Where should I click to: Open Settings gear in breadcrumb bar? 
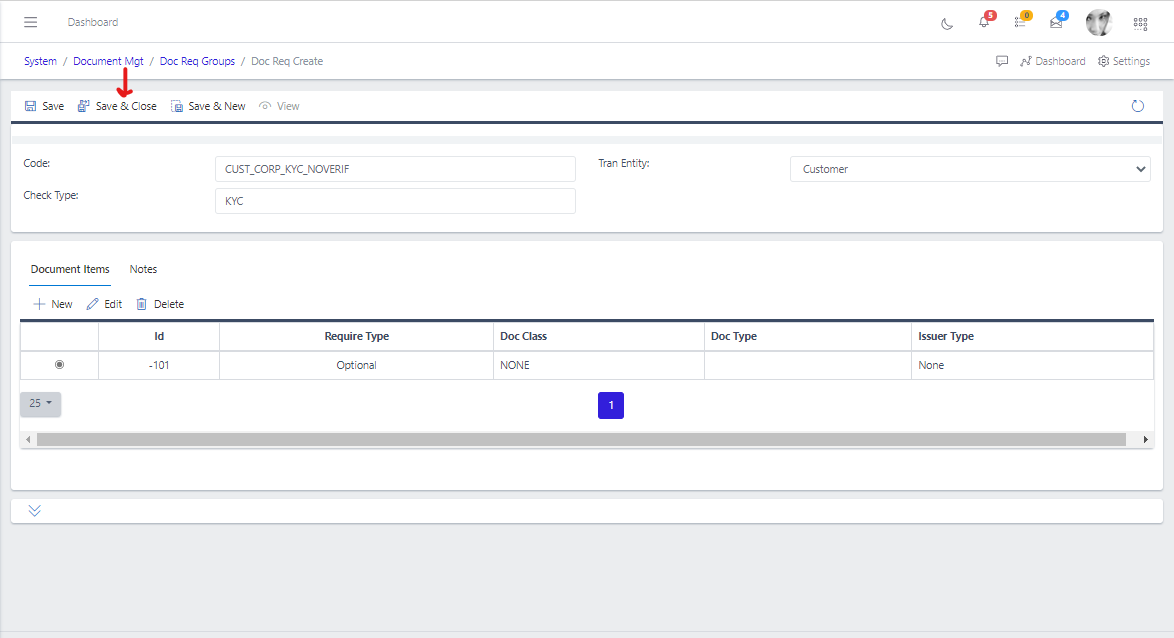coord(1124,61)
